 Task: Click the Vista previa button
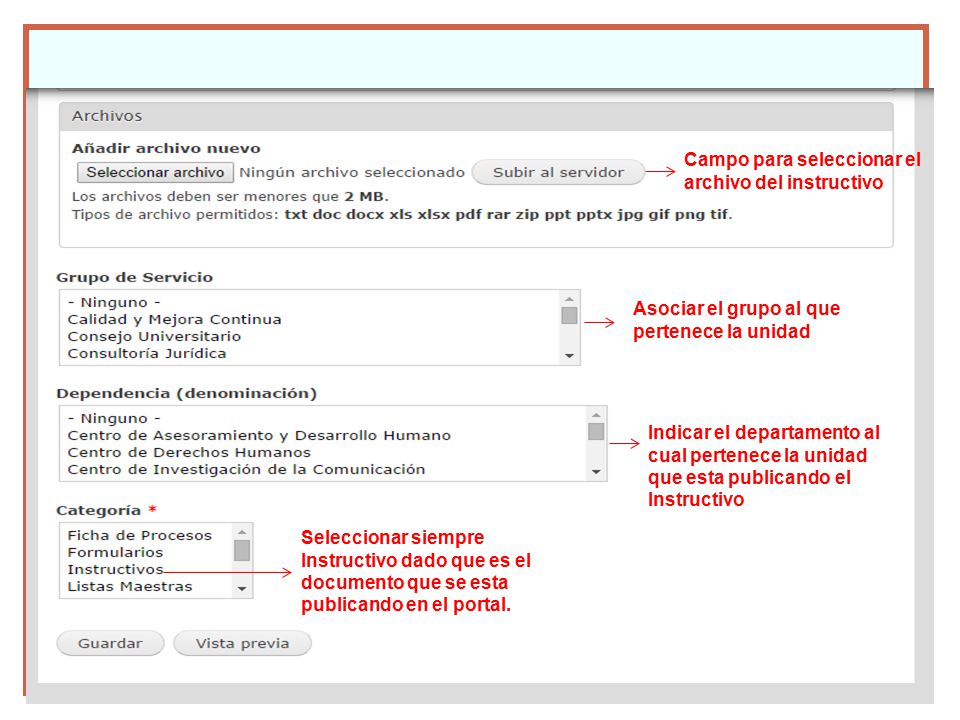(242, 643)
